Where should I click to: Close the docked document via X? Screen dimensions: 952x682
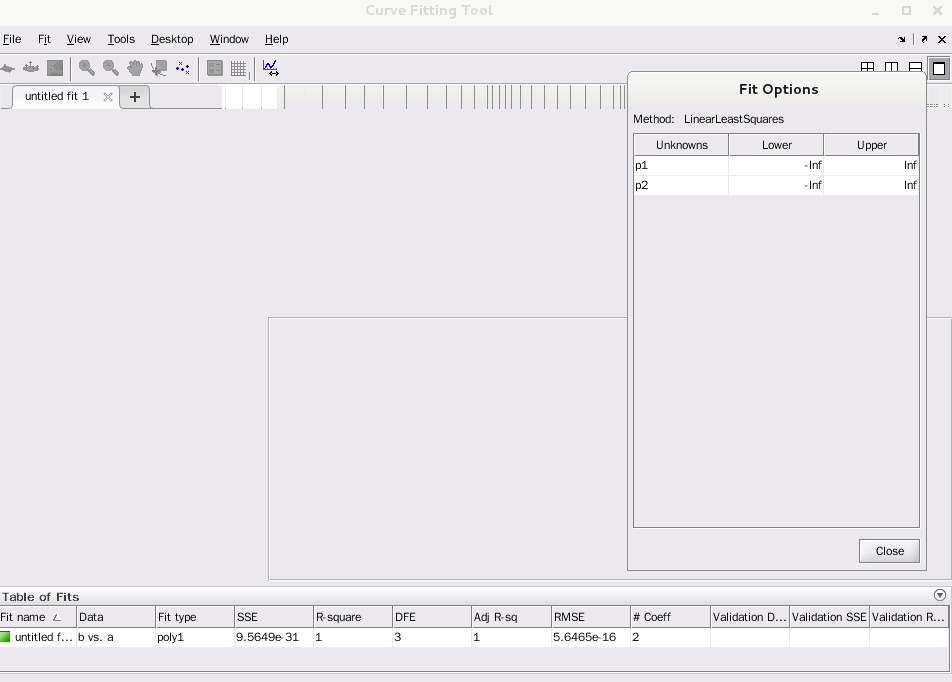click(x=942, y=39)
